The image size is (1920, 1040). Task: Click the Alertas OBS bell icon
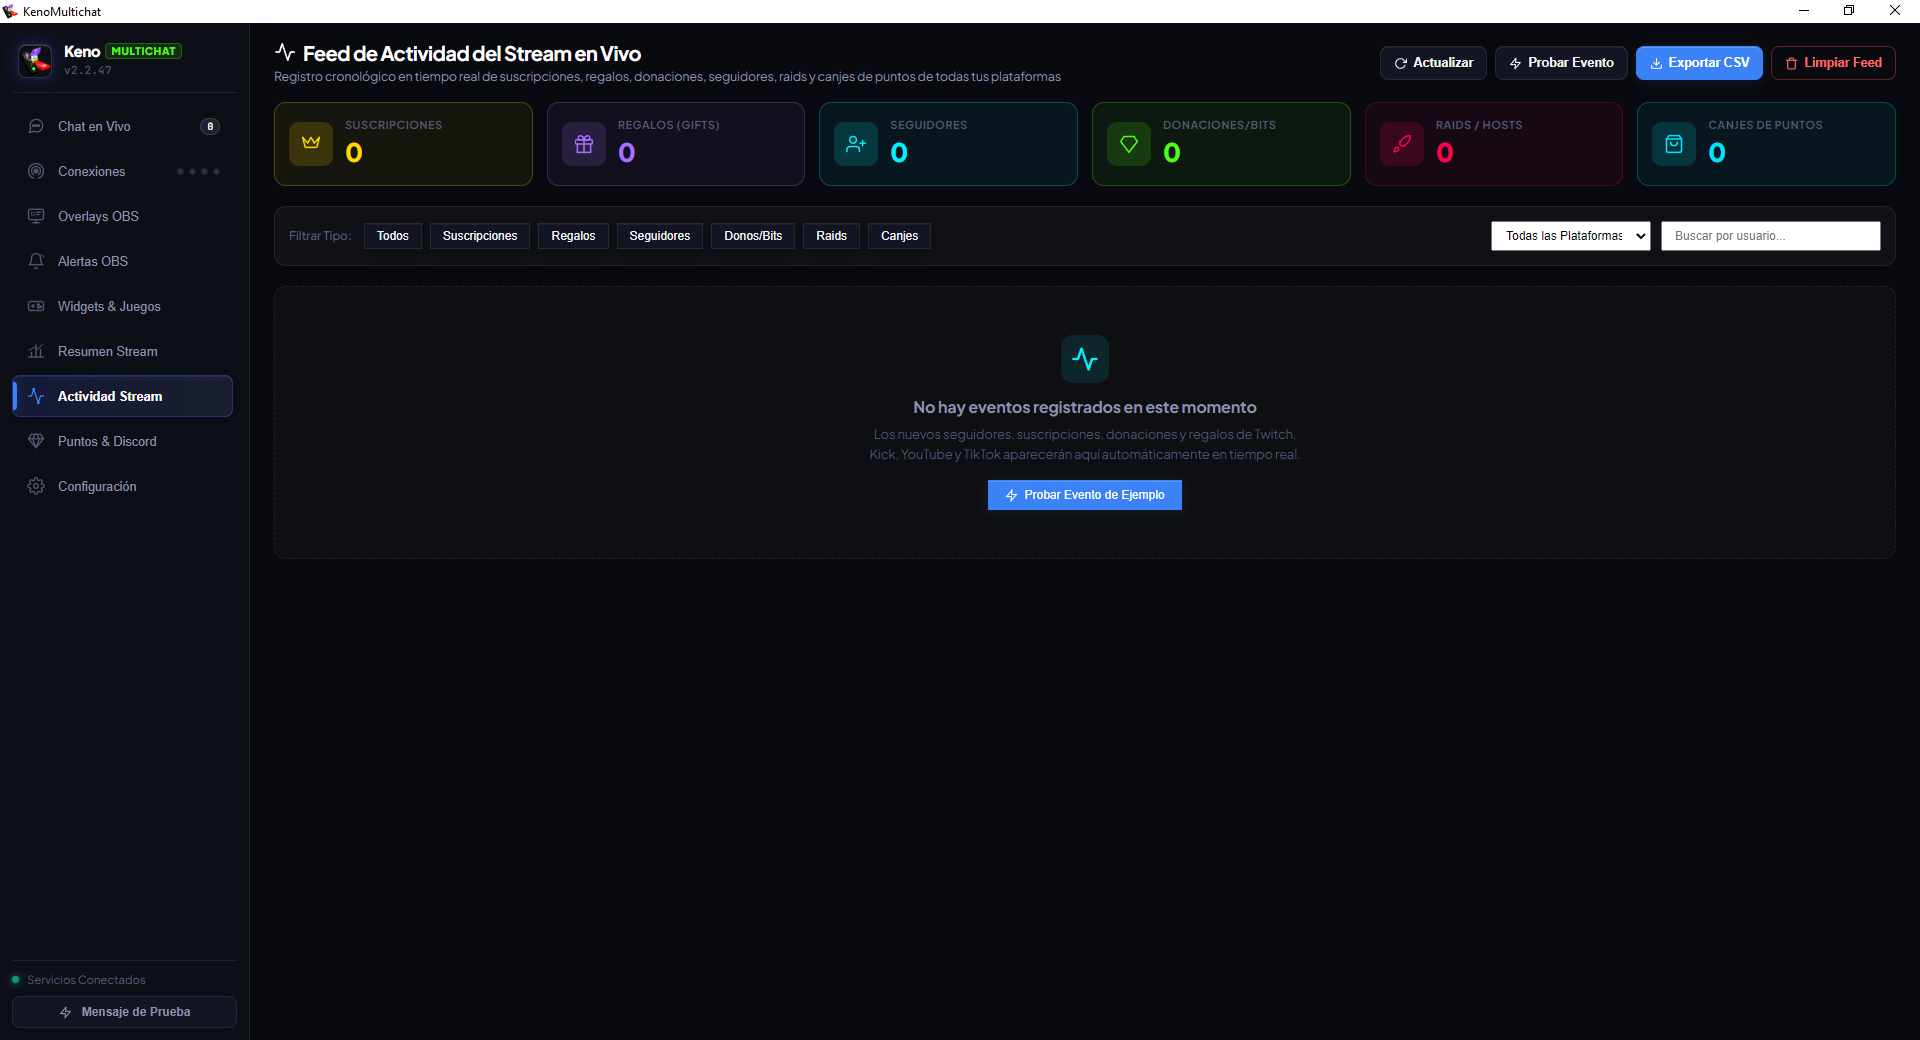coord(36,261)
